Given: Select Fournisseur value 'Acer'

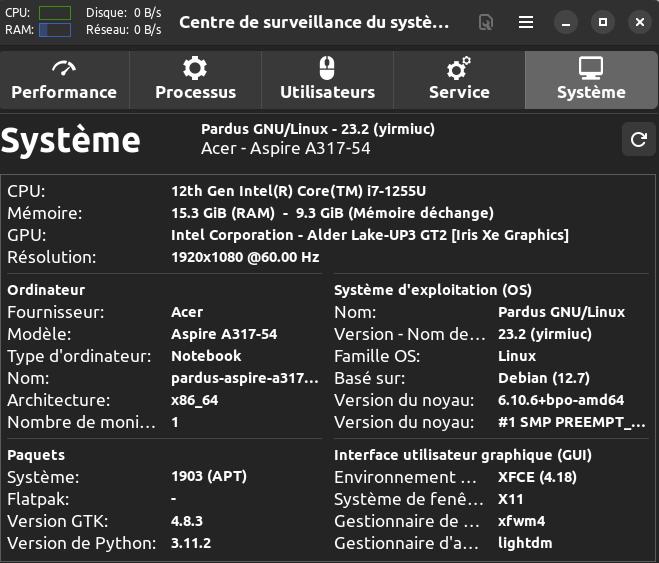Looking at the screenshot, I should click(187, 312).
